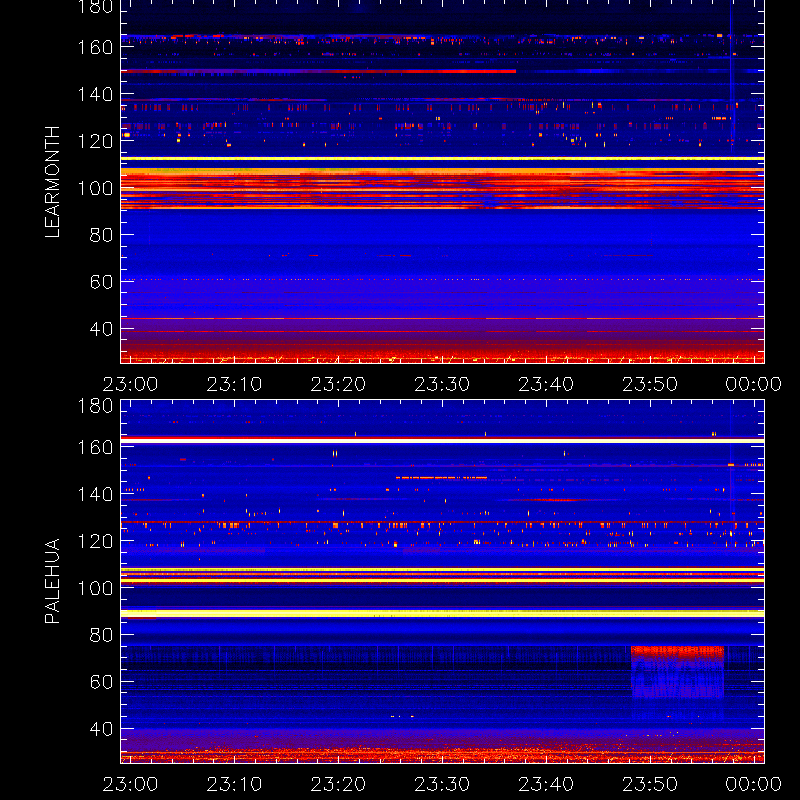
Task: Choose the 80 frequency tick on the PALEHUA axis
Action: tap(101, 635)
